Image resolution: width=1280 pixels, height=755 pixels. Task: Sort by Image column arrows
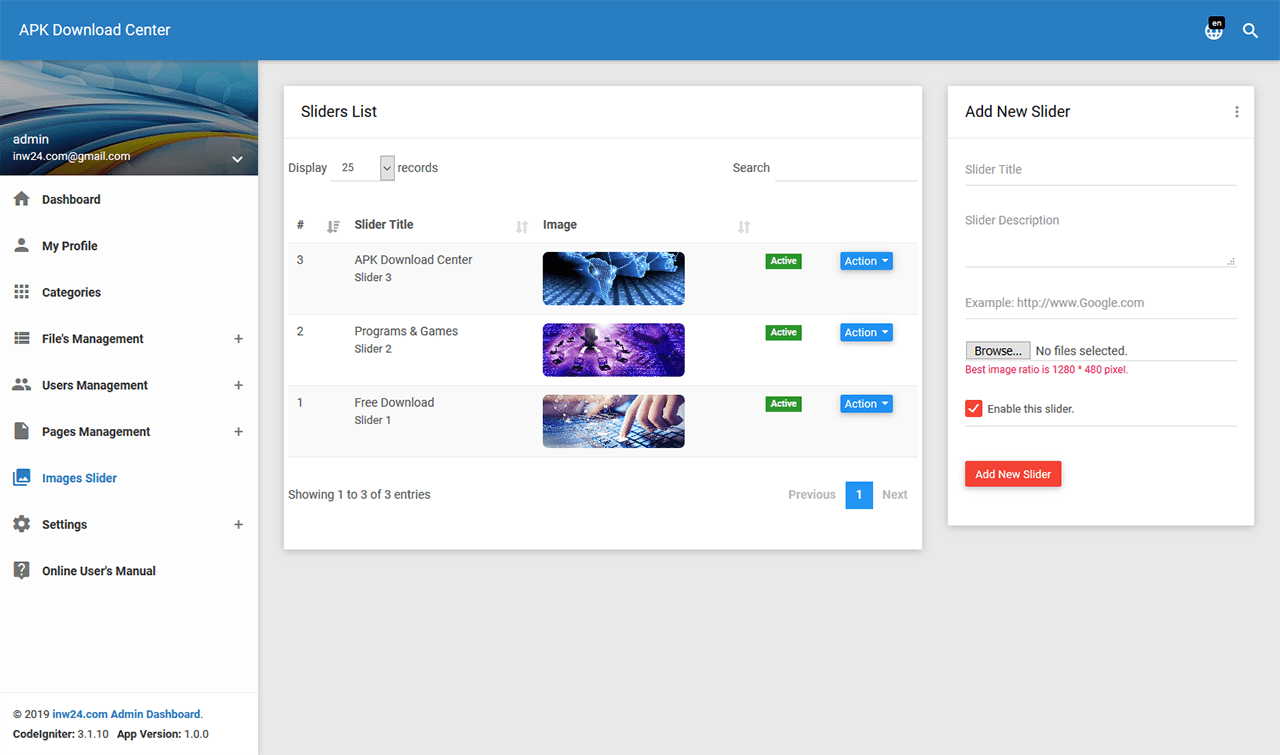(x=743, y=227)
